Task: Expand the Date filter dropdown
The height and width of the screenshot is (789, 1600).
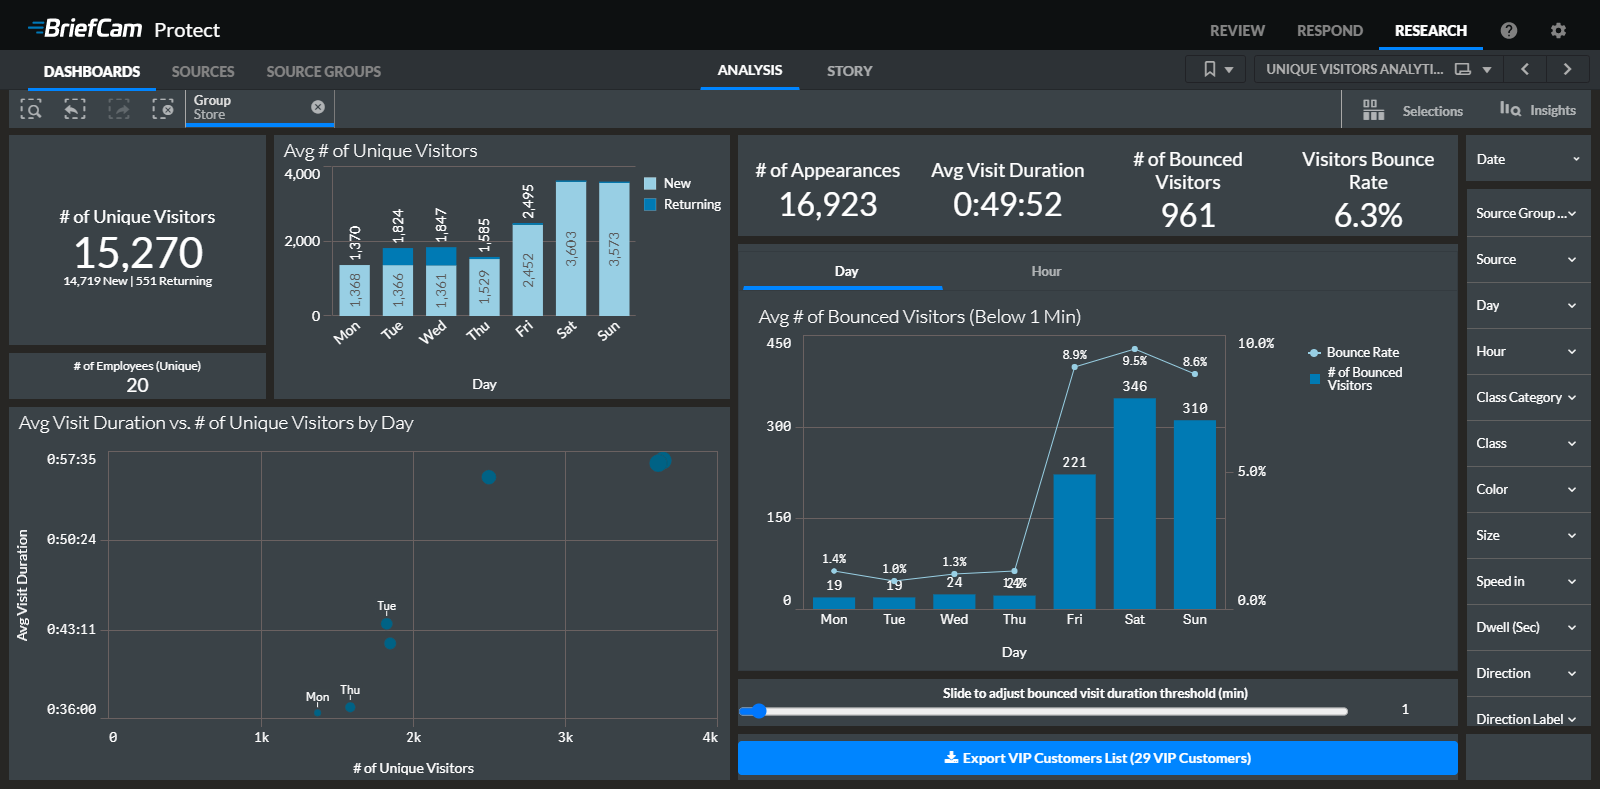Action: (x=1527, y=159)
